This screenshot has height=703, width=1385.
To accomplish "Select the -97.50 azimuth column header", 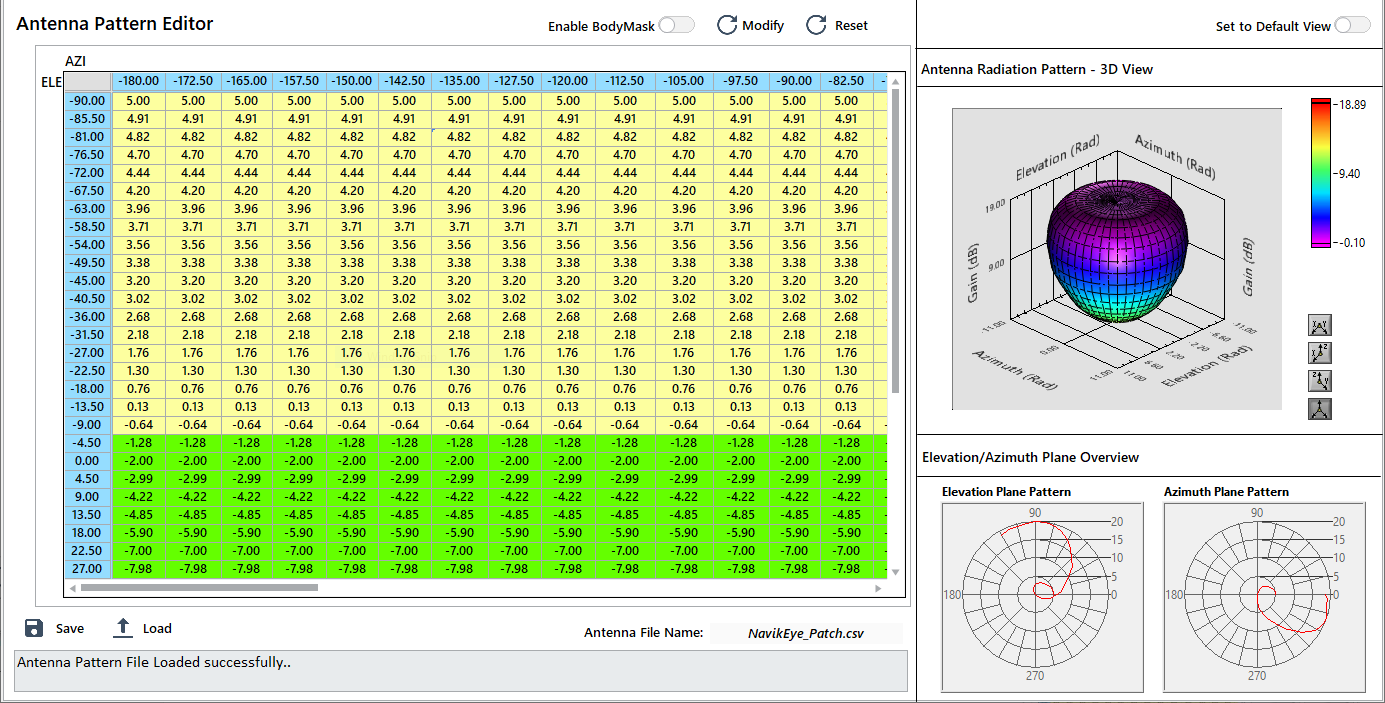I will click(x=741, y=81).
